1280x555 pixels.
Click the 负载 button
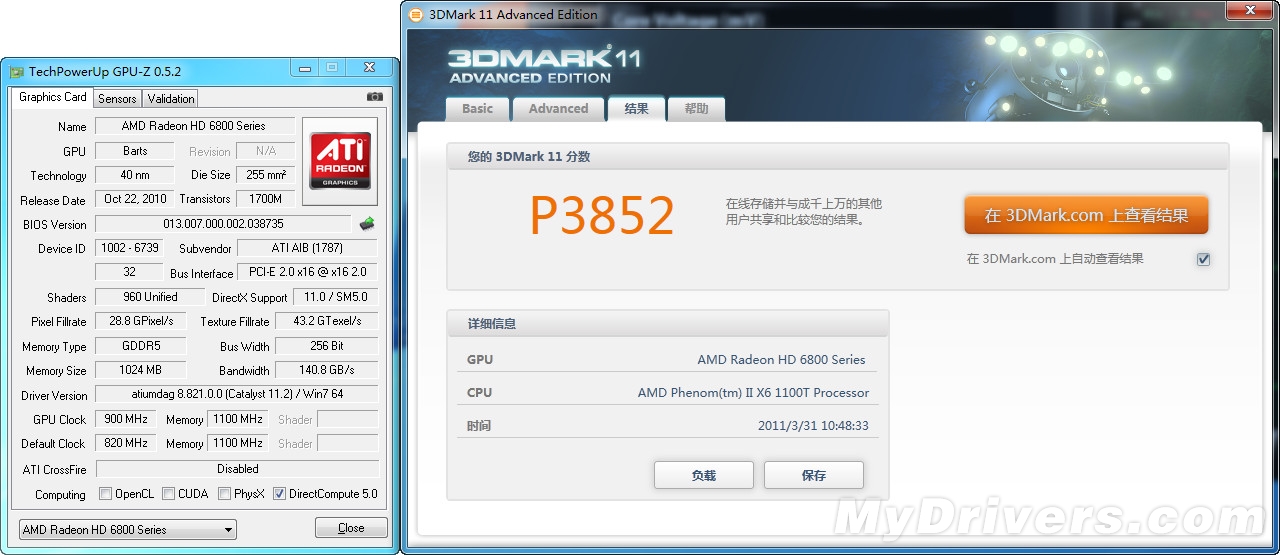click(704, 475)
